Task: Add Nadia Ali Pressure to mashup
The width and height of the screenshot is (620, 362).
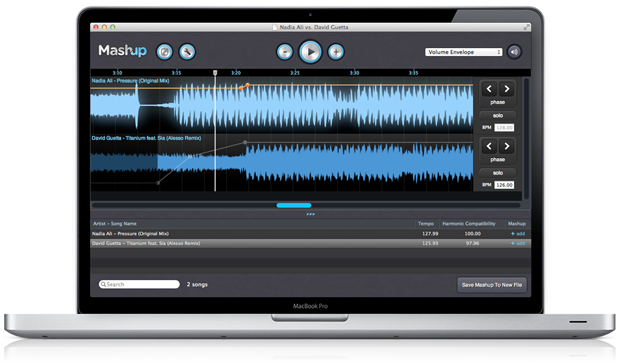Action: click(x=518, y=234)
